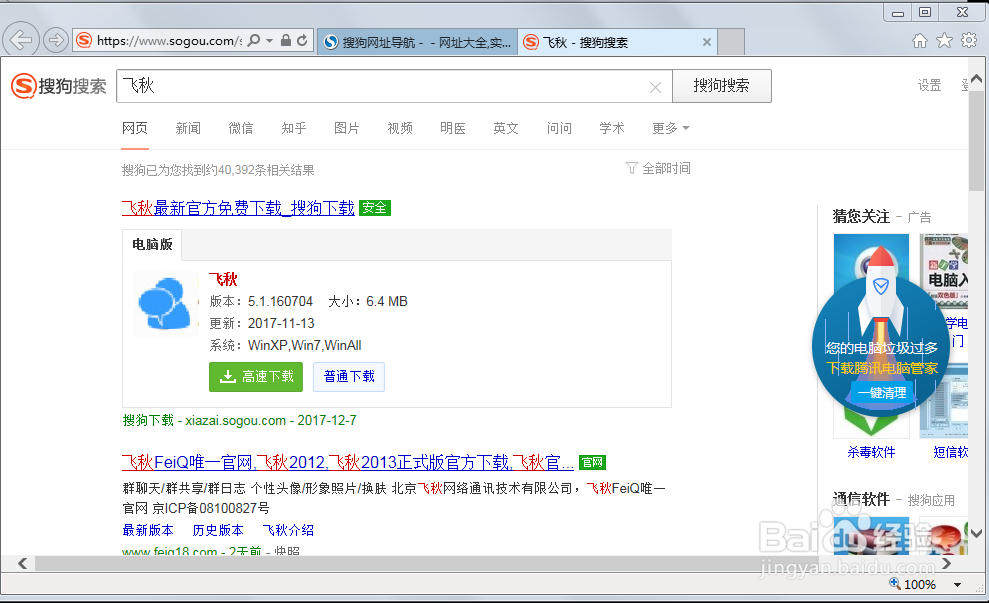Viewport: 989px width, 603px height.
Task: Click the result count text 约40,392条相关结果
Action: click(259, 170)
